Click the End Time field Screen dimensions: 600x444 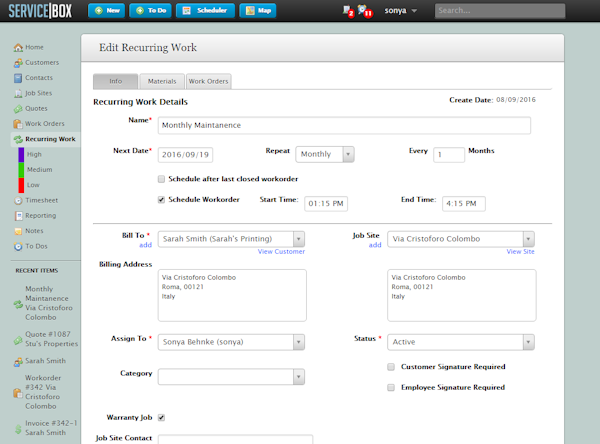[x=464, y=204]
